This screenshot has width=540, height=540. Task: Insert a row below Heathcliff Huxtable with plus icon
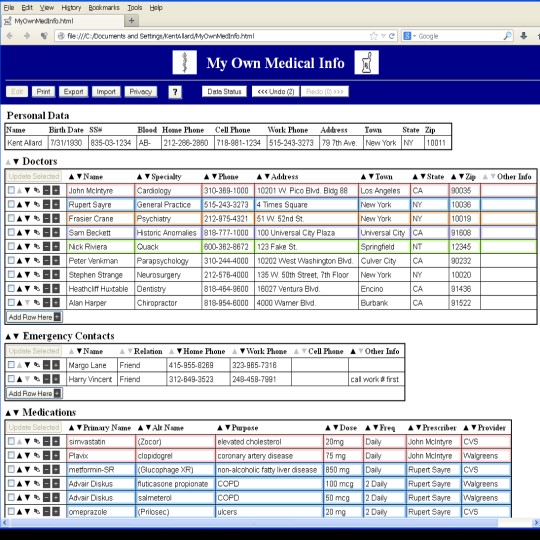coord(56,289)
